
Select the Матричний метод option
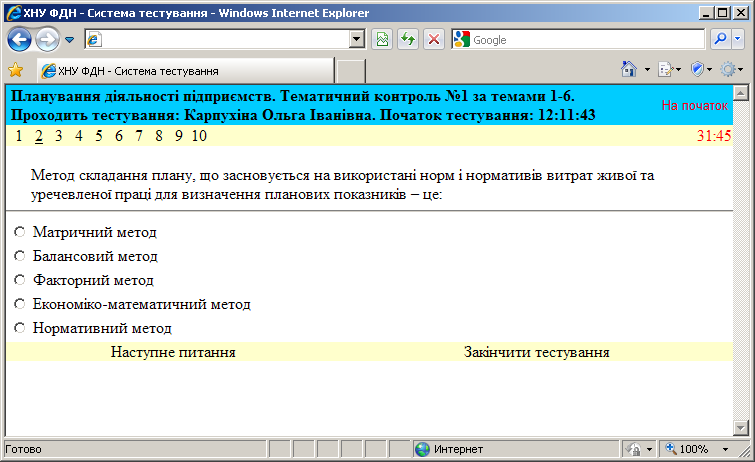point(19,232)
